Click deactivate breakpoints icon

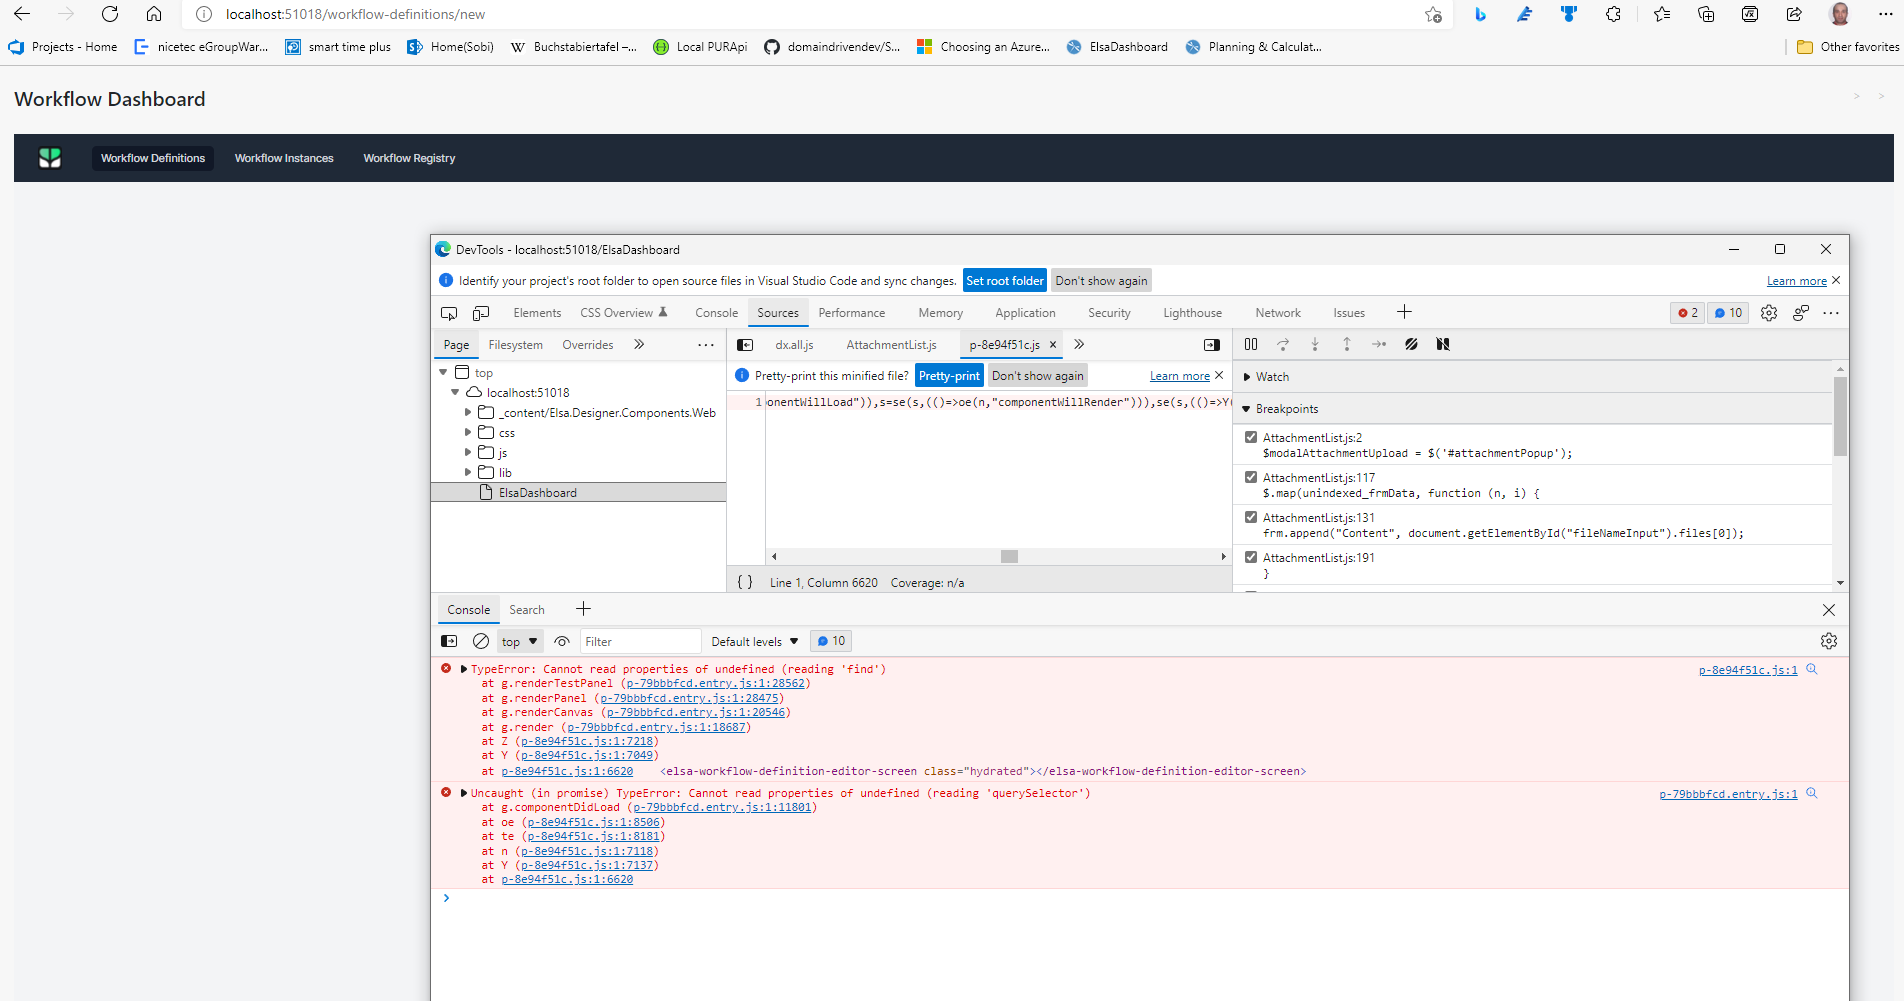point(1411,344)
